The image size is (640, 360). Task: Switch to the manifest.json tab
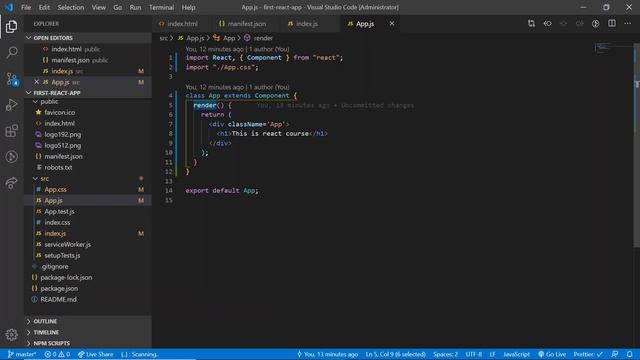pos(246,24)
